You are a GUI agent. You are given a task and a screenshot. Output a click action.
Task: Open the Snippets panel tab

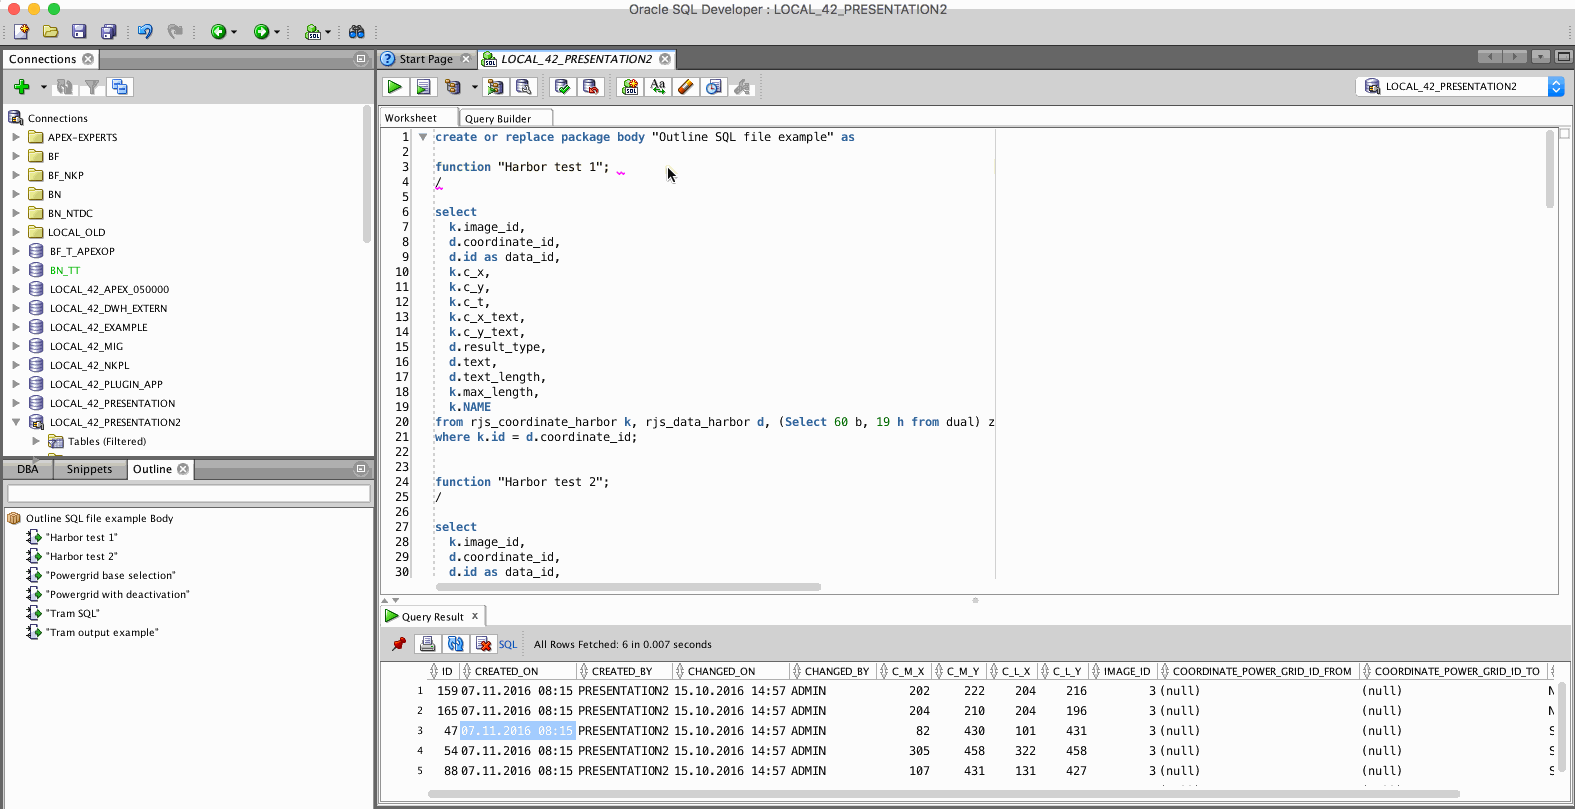[89, 469]
